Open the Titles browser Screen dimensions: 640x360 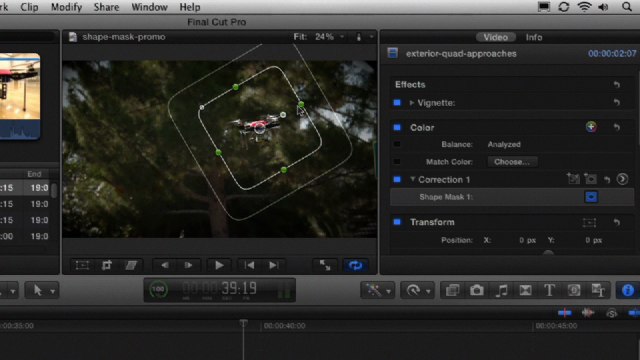(x=549, y=290)
